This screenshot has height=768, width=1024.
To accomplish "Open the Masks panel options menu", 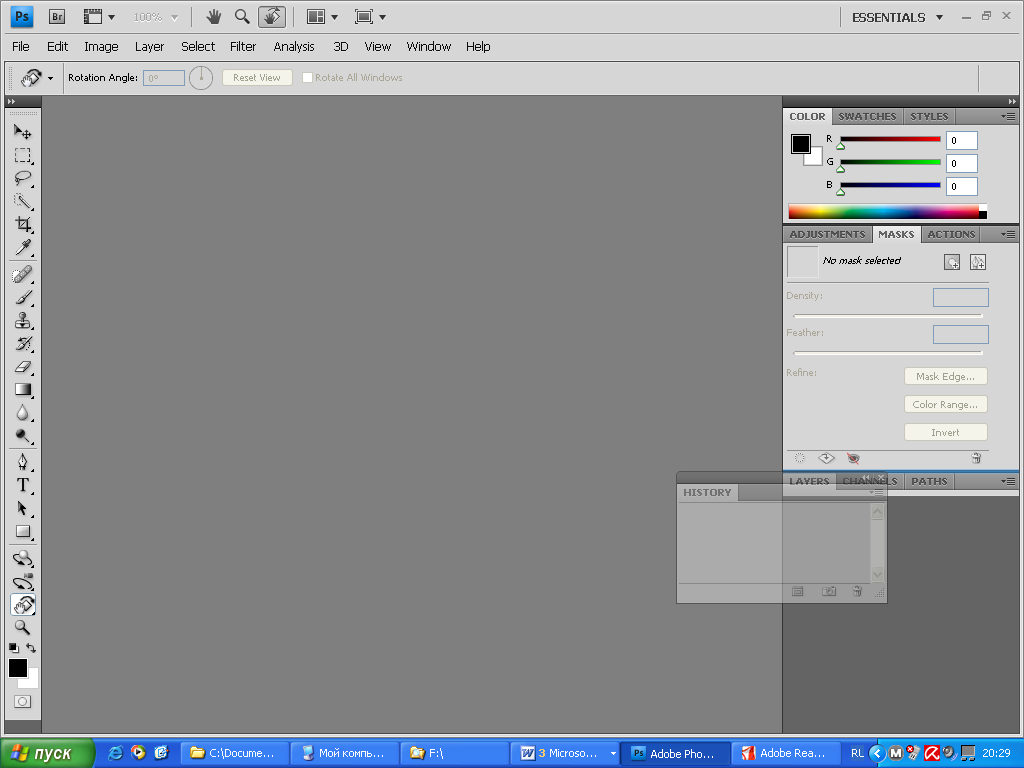I will [1009, 234].
